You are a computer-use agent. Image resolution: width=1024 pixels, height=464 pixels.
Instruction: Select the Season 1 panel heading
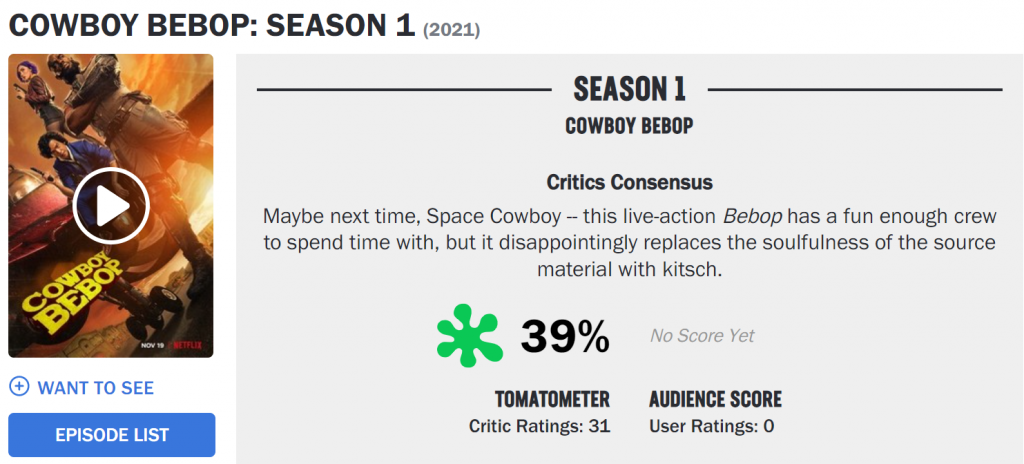point(630,89)
